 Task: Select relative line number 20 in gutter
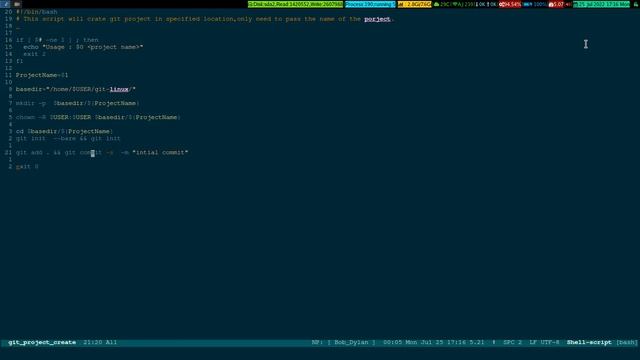point(8,12)
